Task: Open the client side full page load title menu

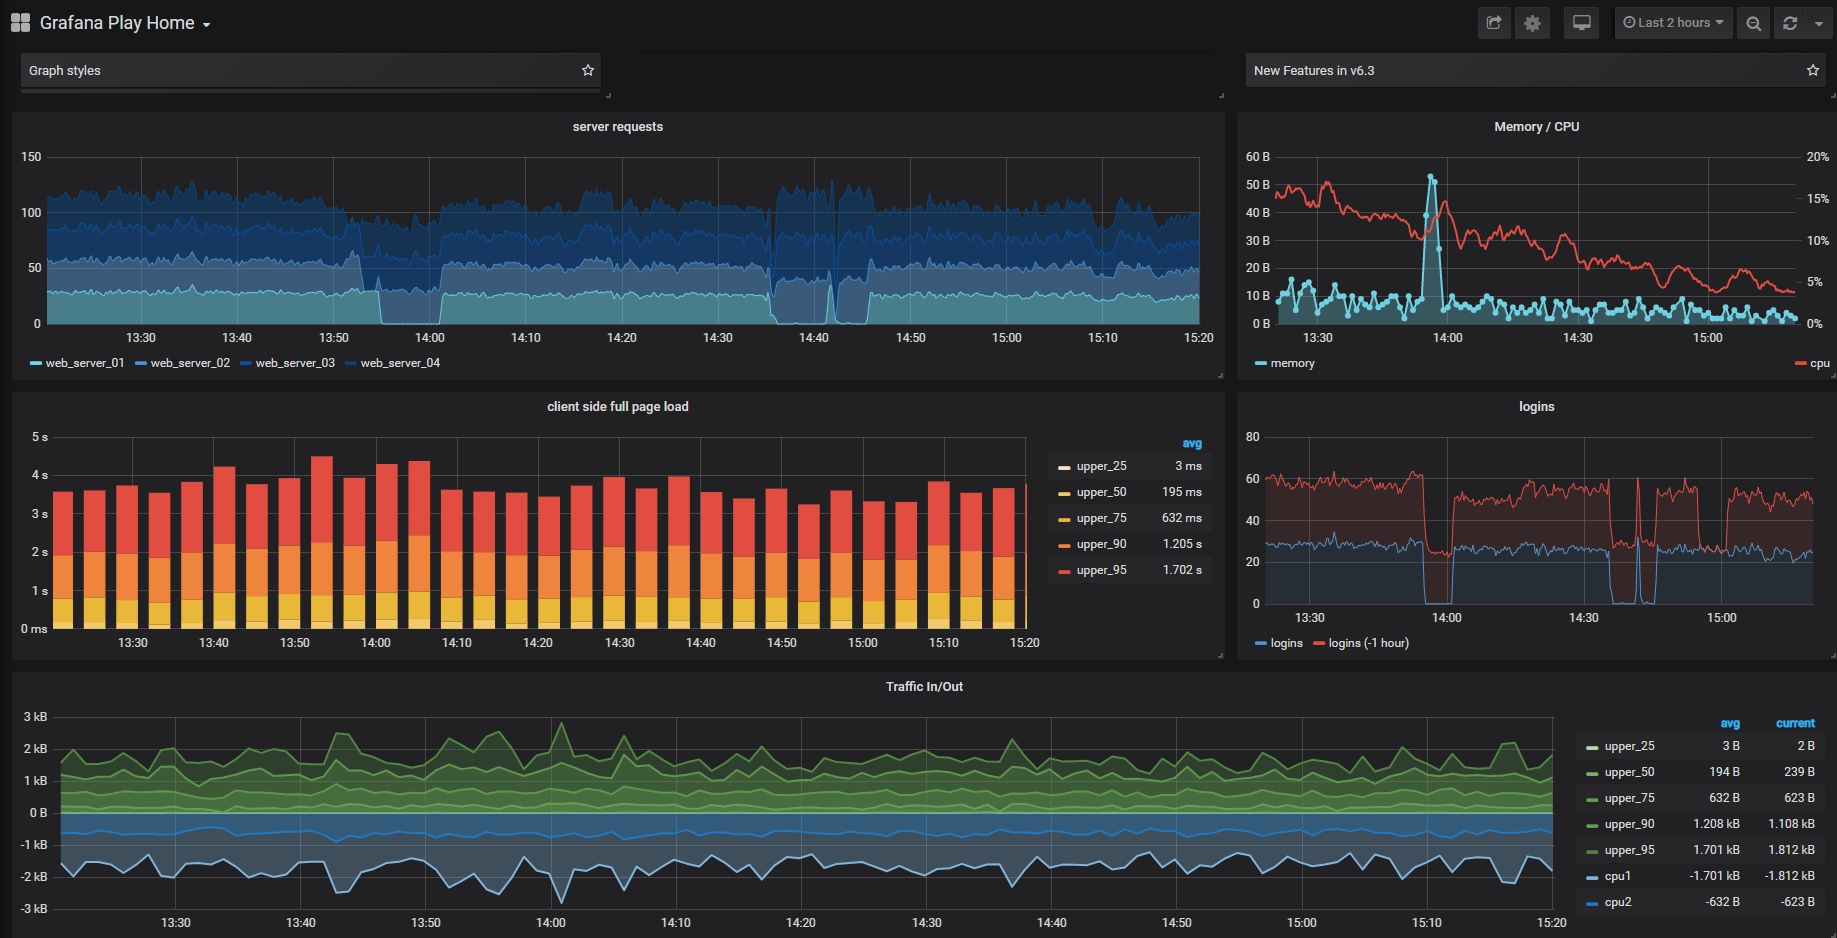Action: click(617, 407)
